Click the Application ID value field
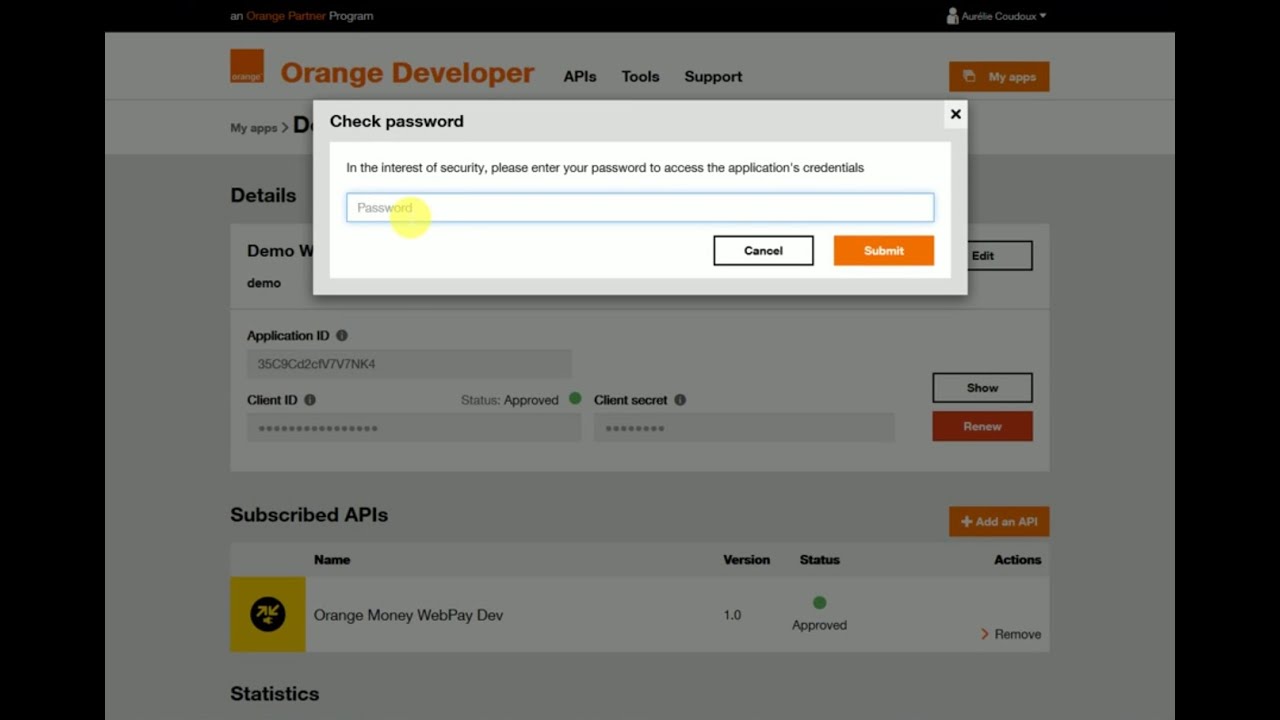 pos(409,364)
